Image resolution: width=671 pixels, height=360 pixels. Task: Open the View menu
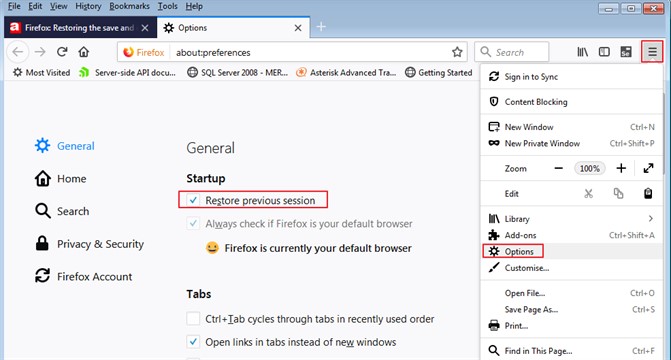(x=59, y=6)
